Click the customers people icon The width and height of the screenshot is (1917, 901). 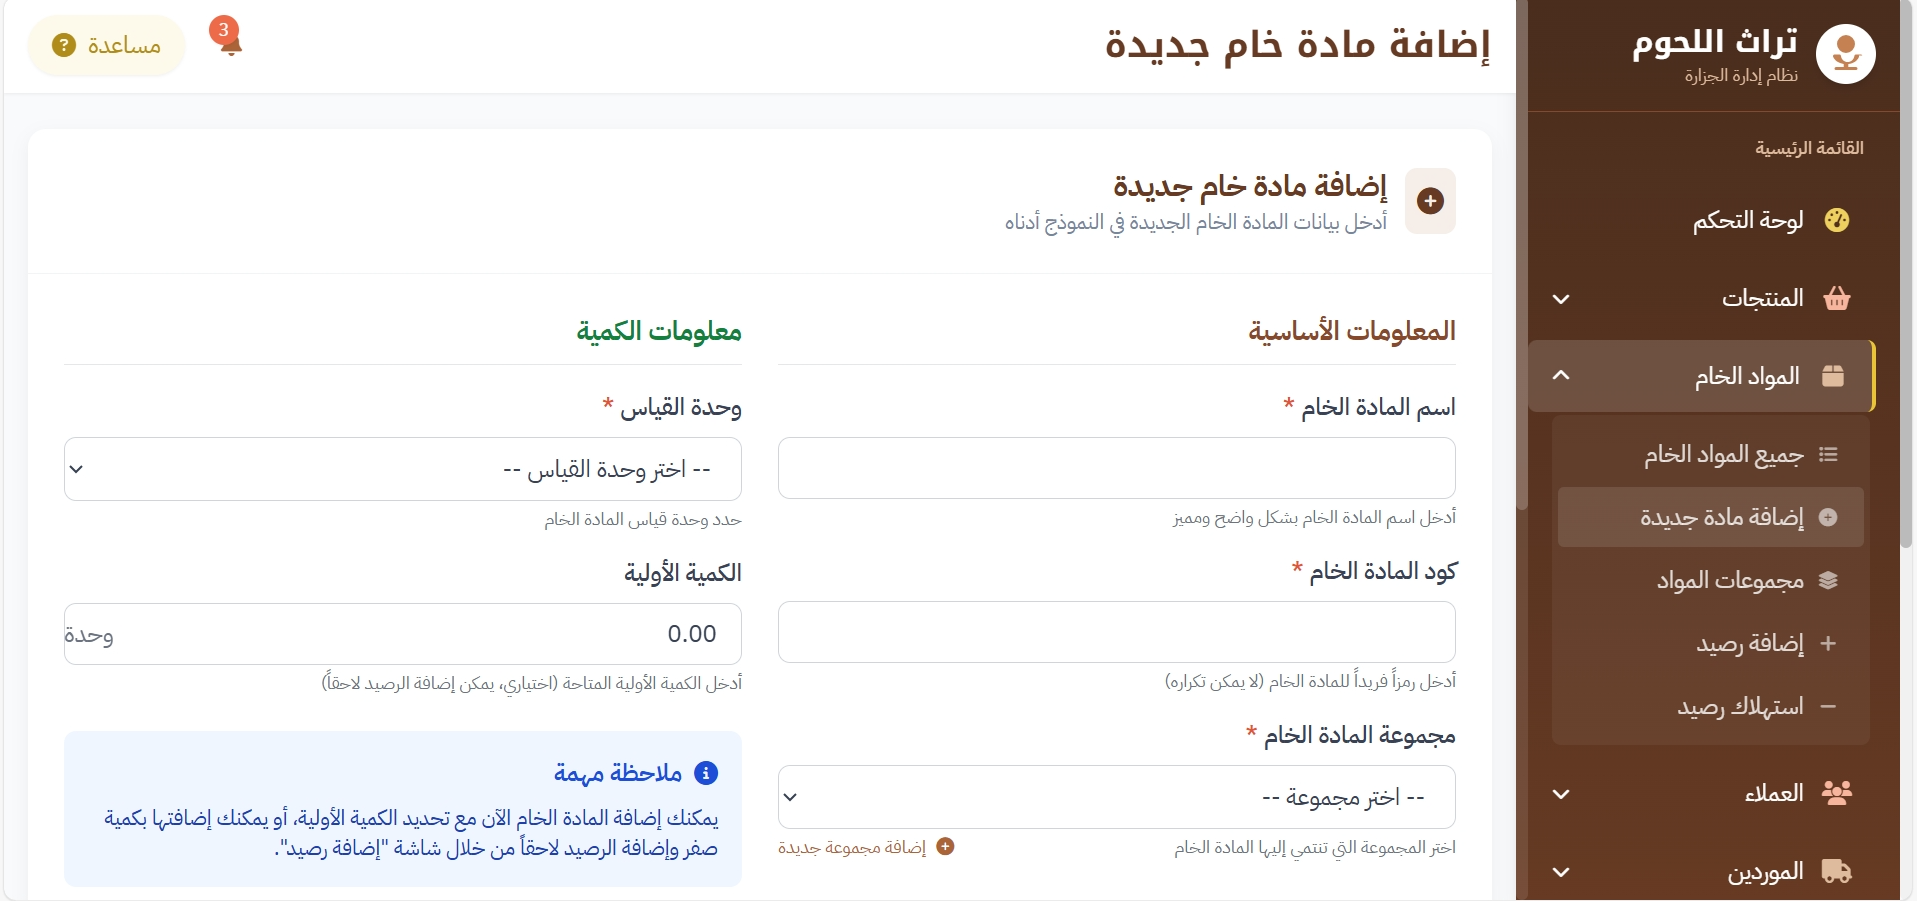pyautogui.click(x=1836, y=793)
